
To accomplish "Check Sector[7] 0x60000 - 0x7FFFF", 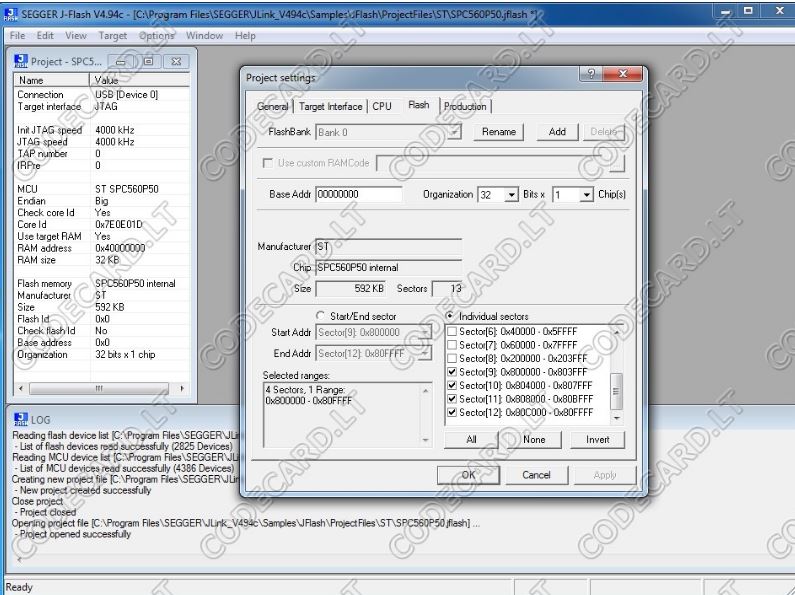I will (x=452, y=345).
